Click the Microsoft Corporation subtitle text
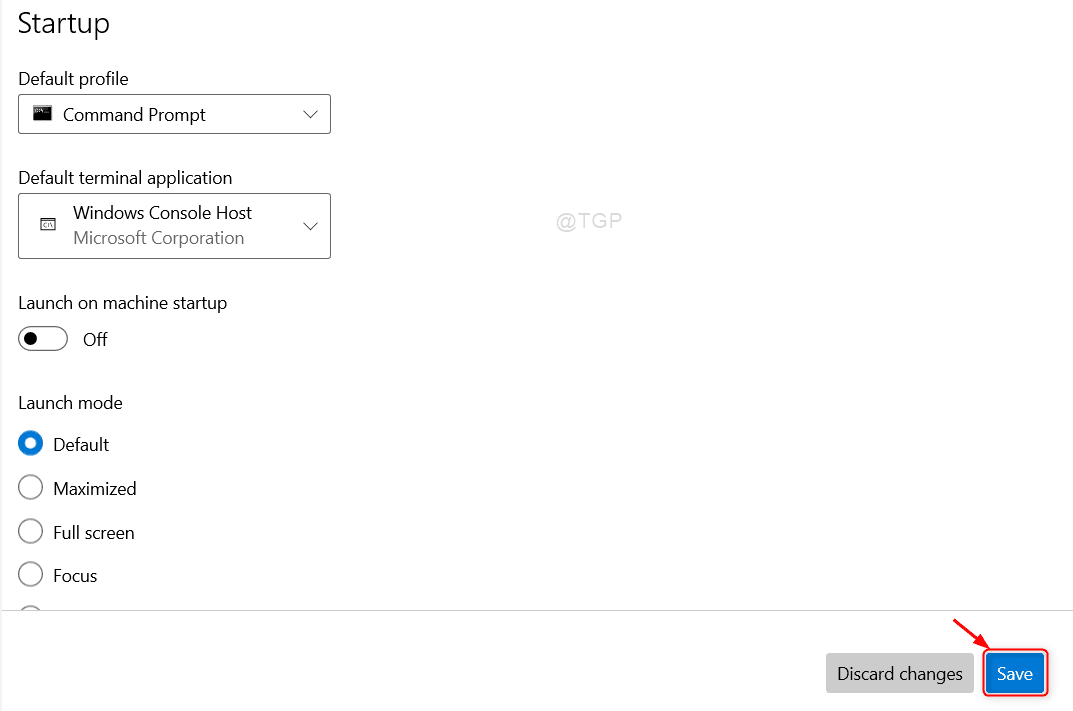The image size is (1073, 711). (x=159, y=238)
